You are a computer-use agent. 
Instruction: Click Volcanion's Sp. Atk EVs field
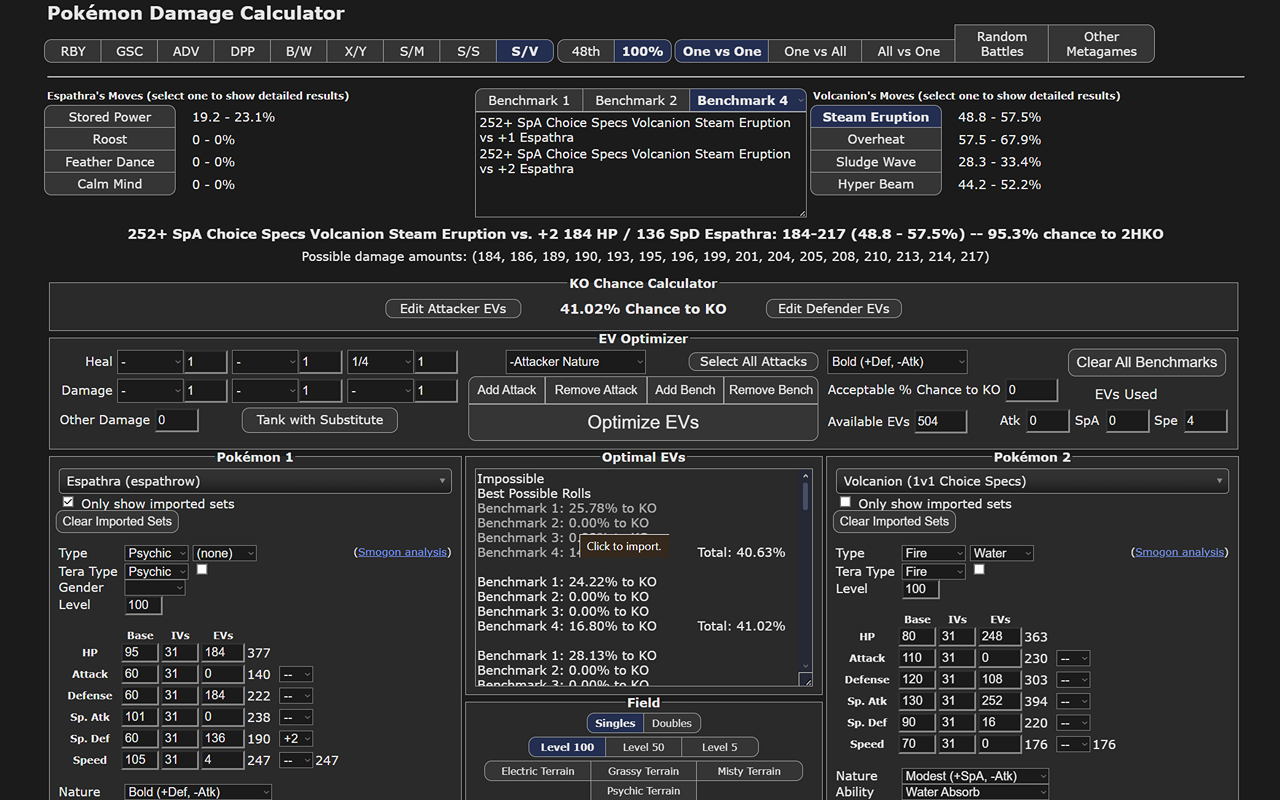999,701
